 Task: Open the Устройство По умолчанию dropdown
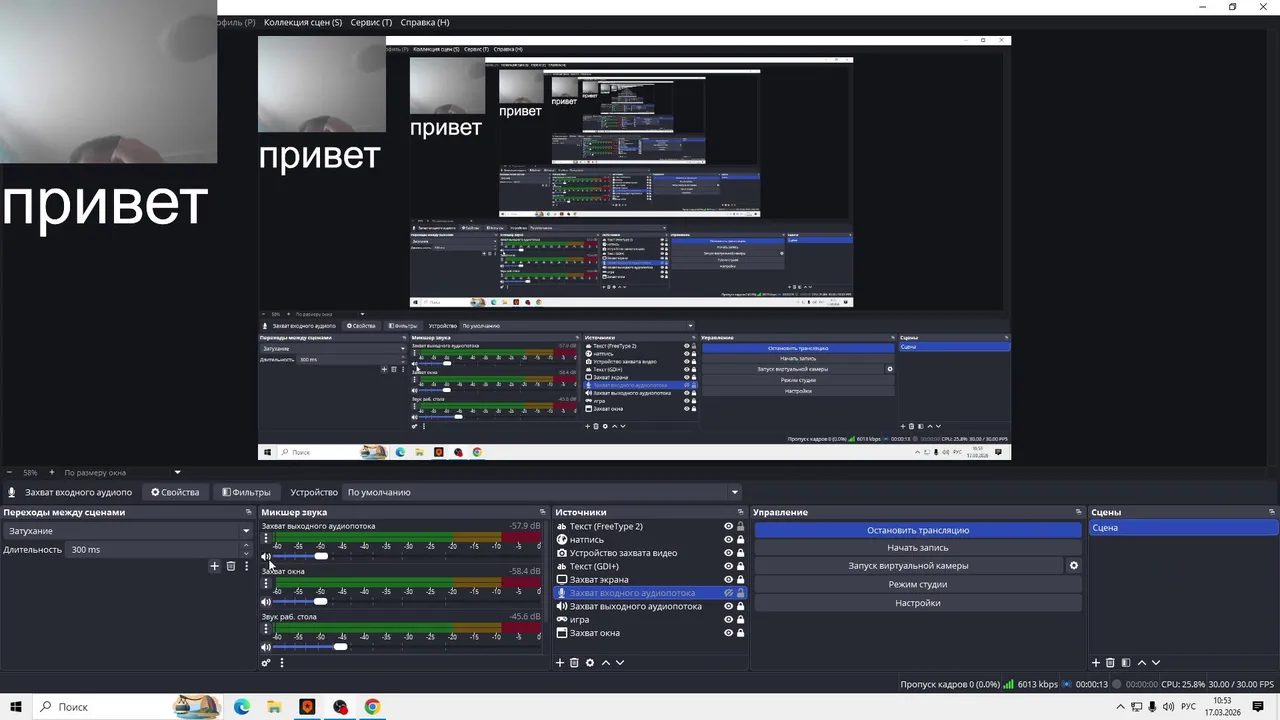coord(542,492)
